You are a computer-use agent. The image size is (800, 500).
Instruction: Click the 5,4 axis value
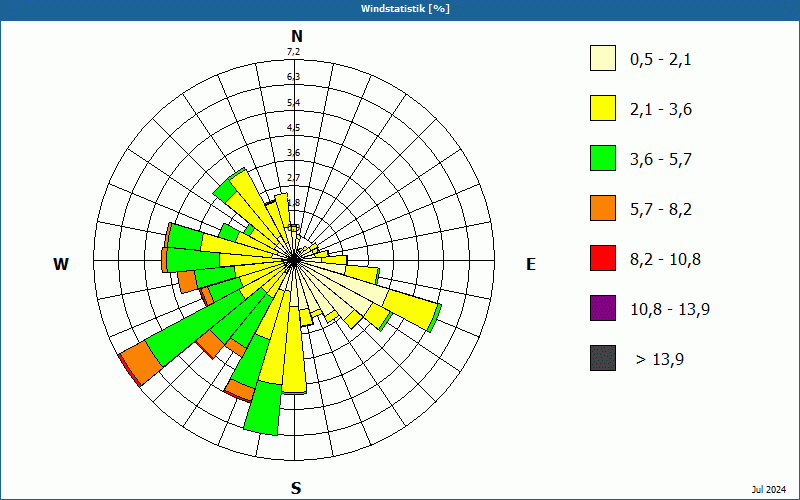[x=293, y=103]
